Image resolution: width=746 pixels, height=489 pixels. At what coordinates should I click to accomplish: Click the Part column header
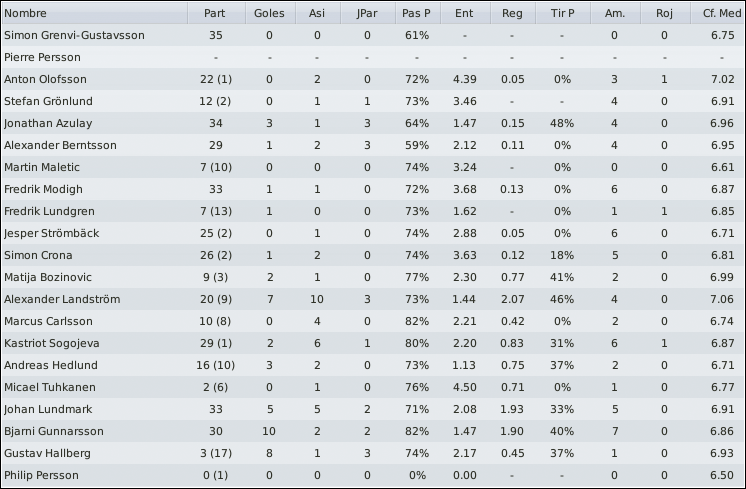point(215,13)
